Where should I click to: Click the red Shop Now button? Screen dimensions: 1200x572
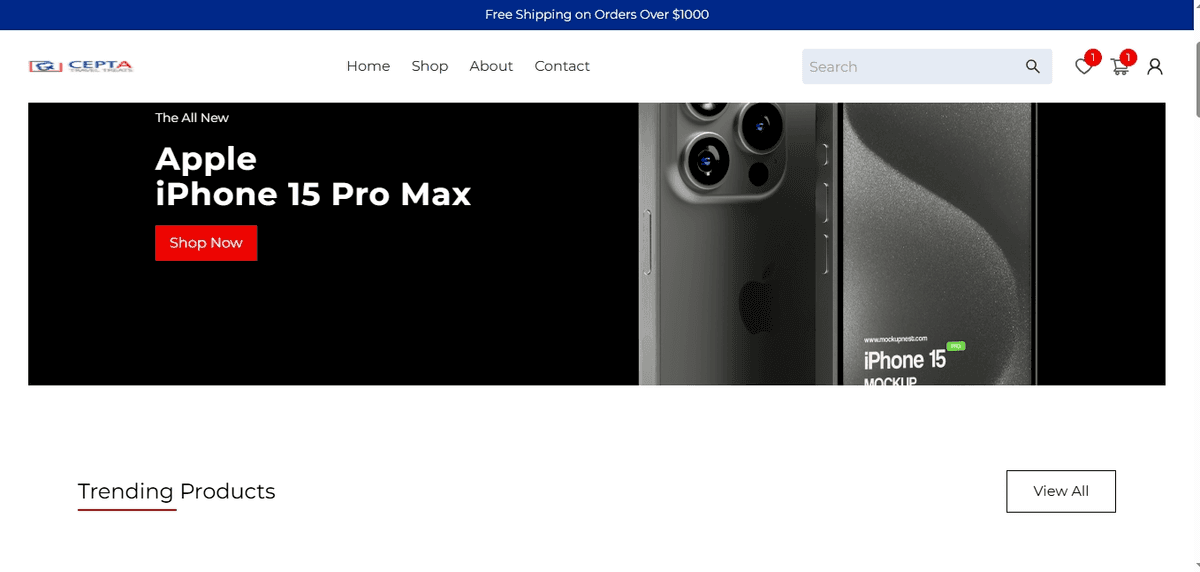(x=206, y=243)
